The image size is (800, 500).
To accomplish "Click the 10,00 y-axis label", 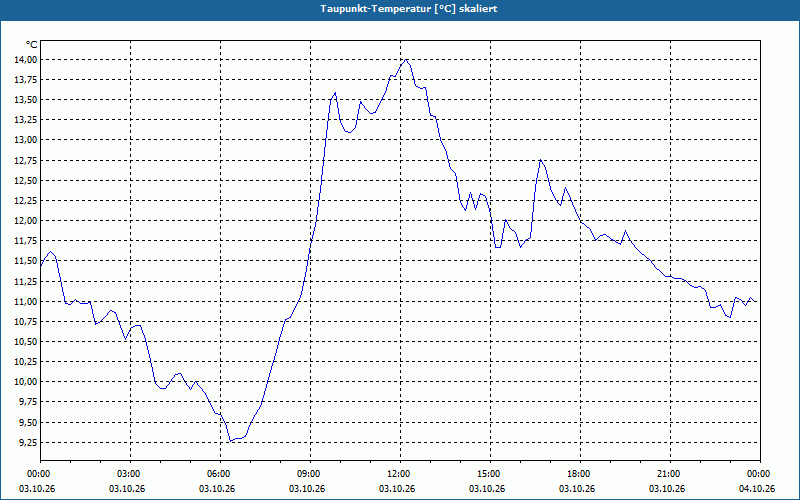I will point(26,382).
